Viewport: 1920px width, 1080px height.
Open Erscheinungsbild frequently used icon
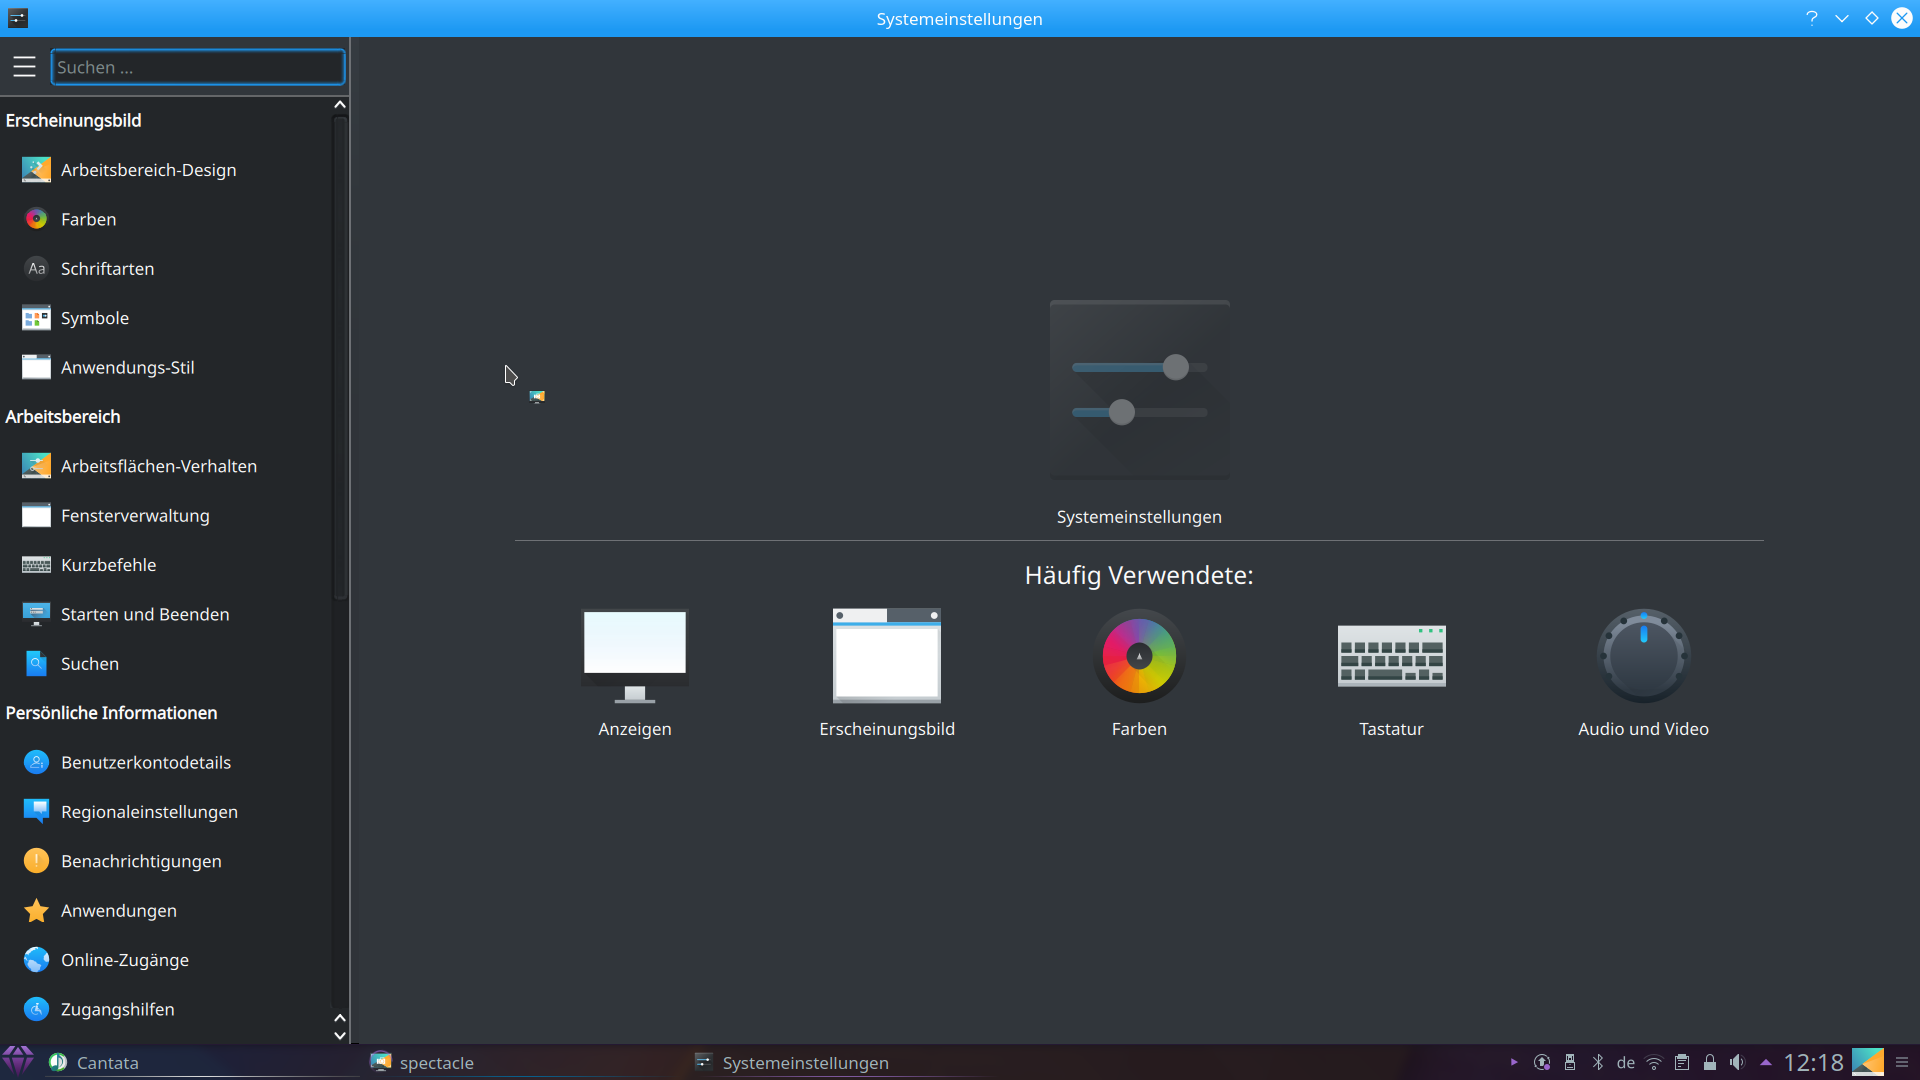tap(886, 673)
